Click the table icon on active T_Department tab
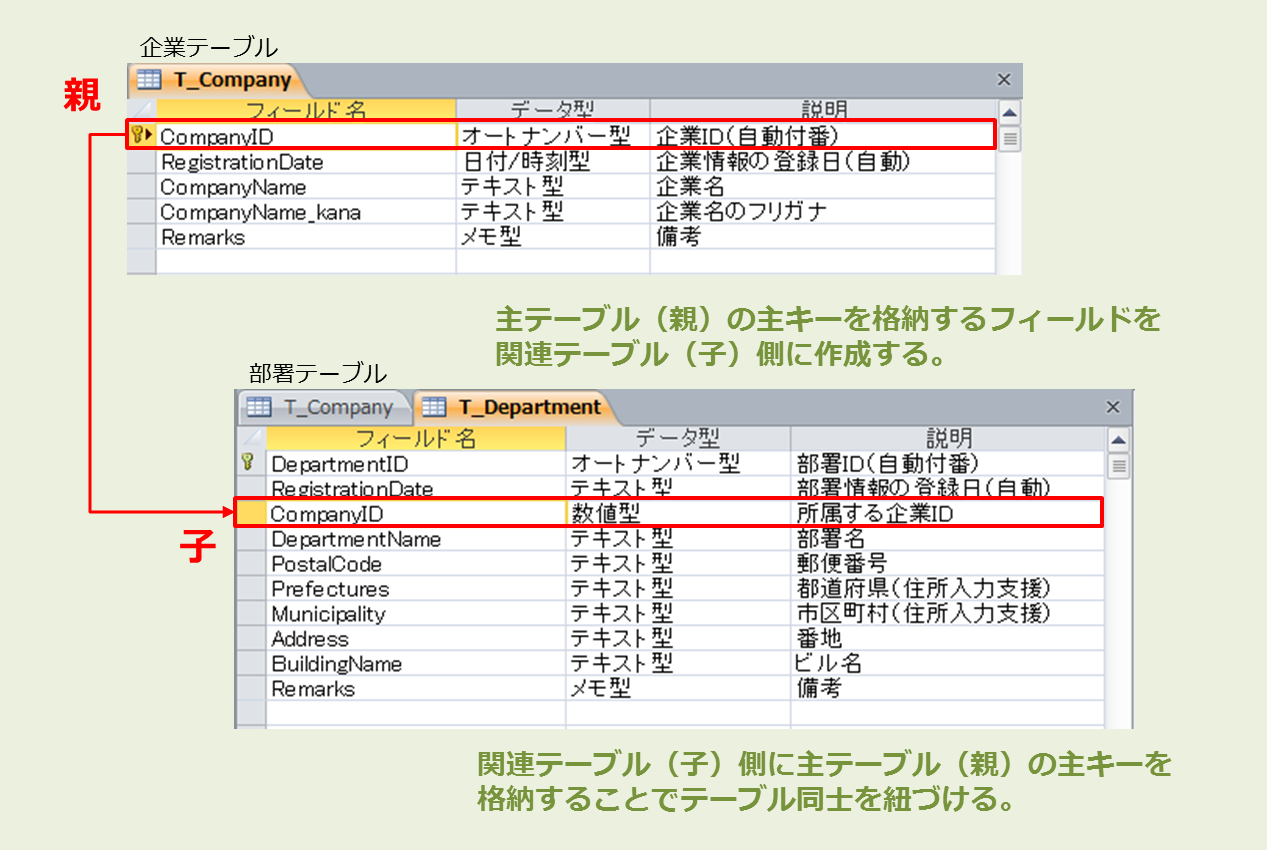 434,407
